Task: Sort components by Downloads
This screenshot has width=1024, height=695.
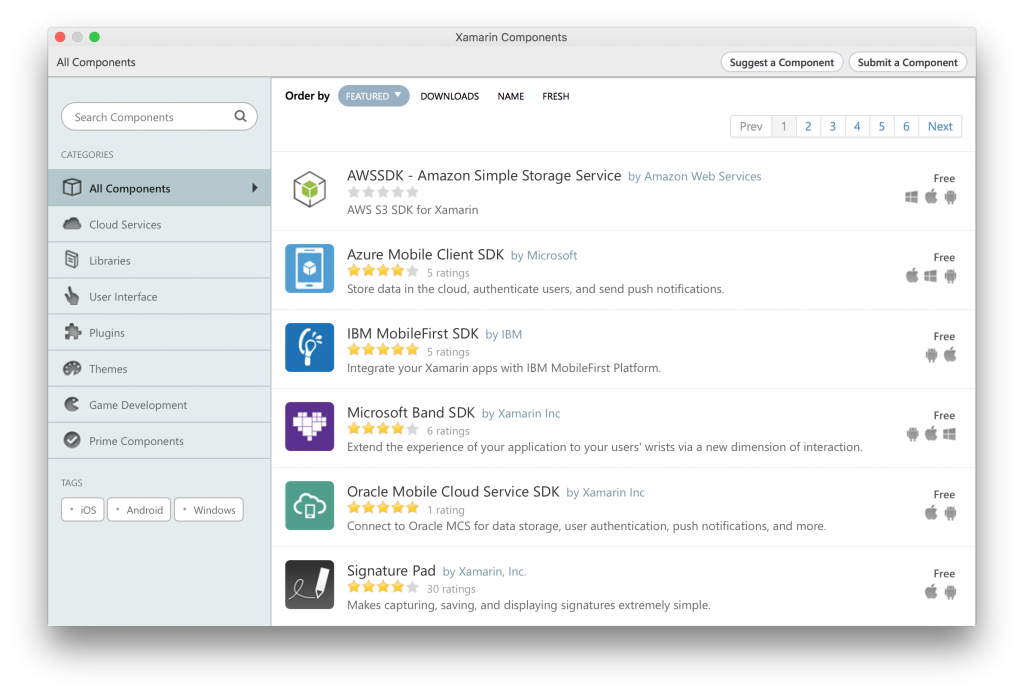Action: pos(449,96)
